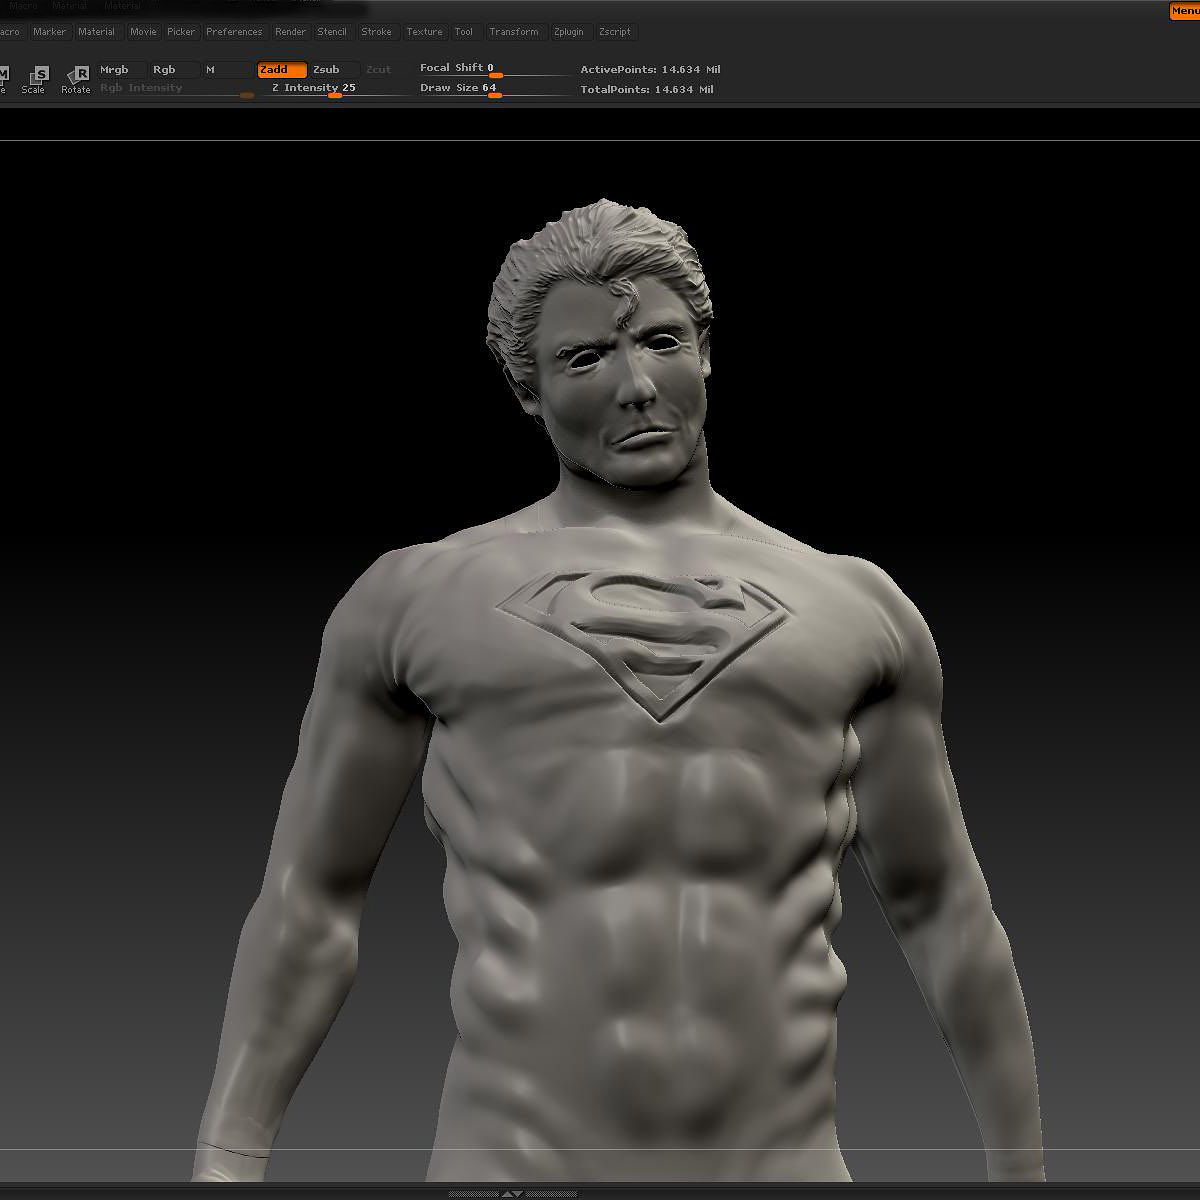Activate the Scale transform icon

click(34, 80)
